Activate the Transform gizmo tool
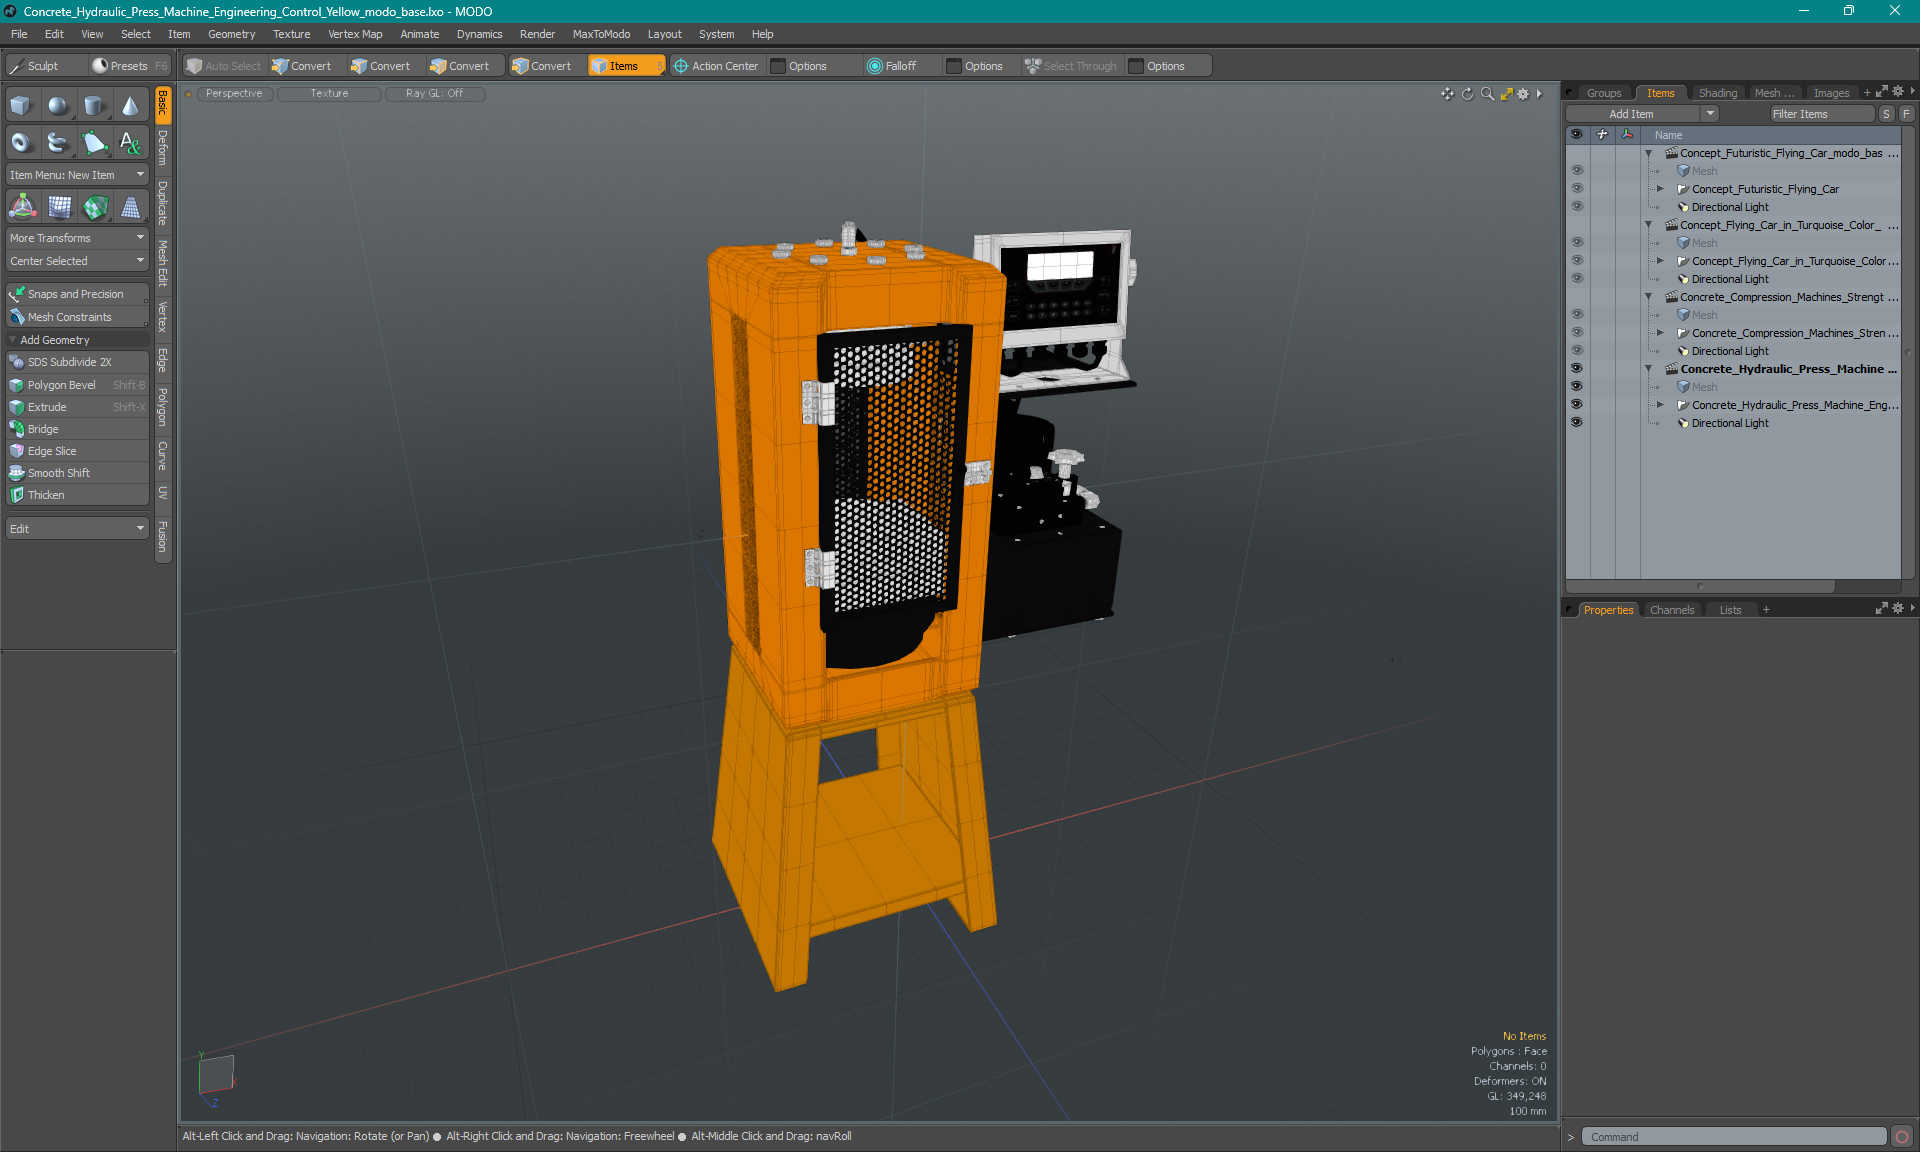The height and width of the screenshot is (1152, 1920). [22, 207]
